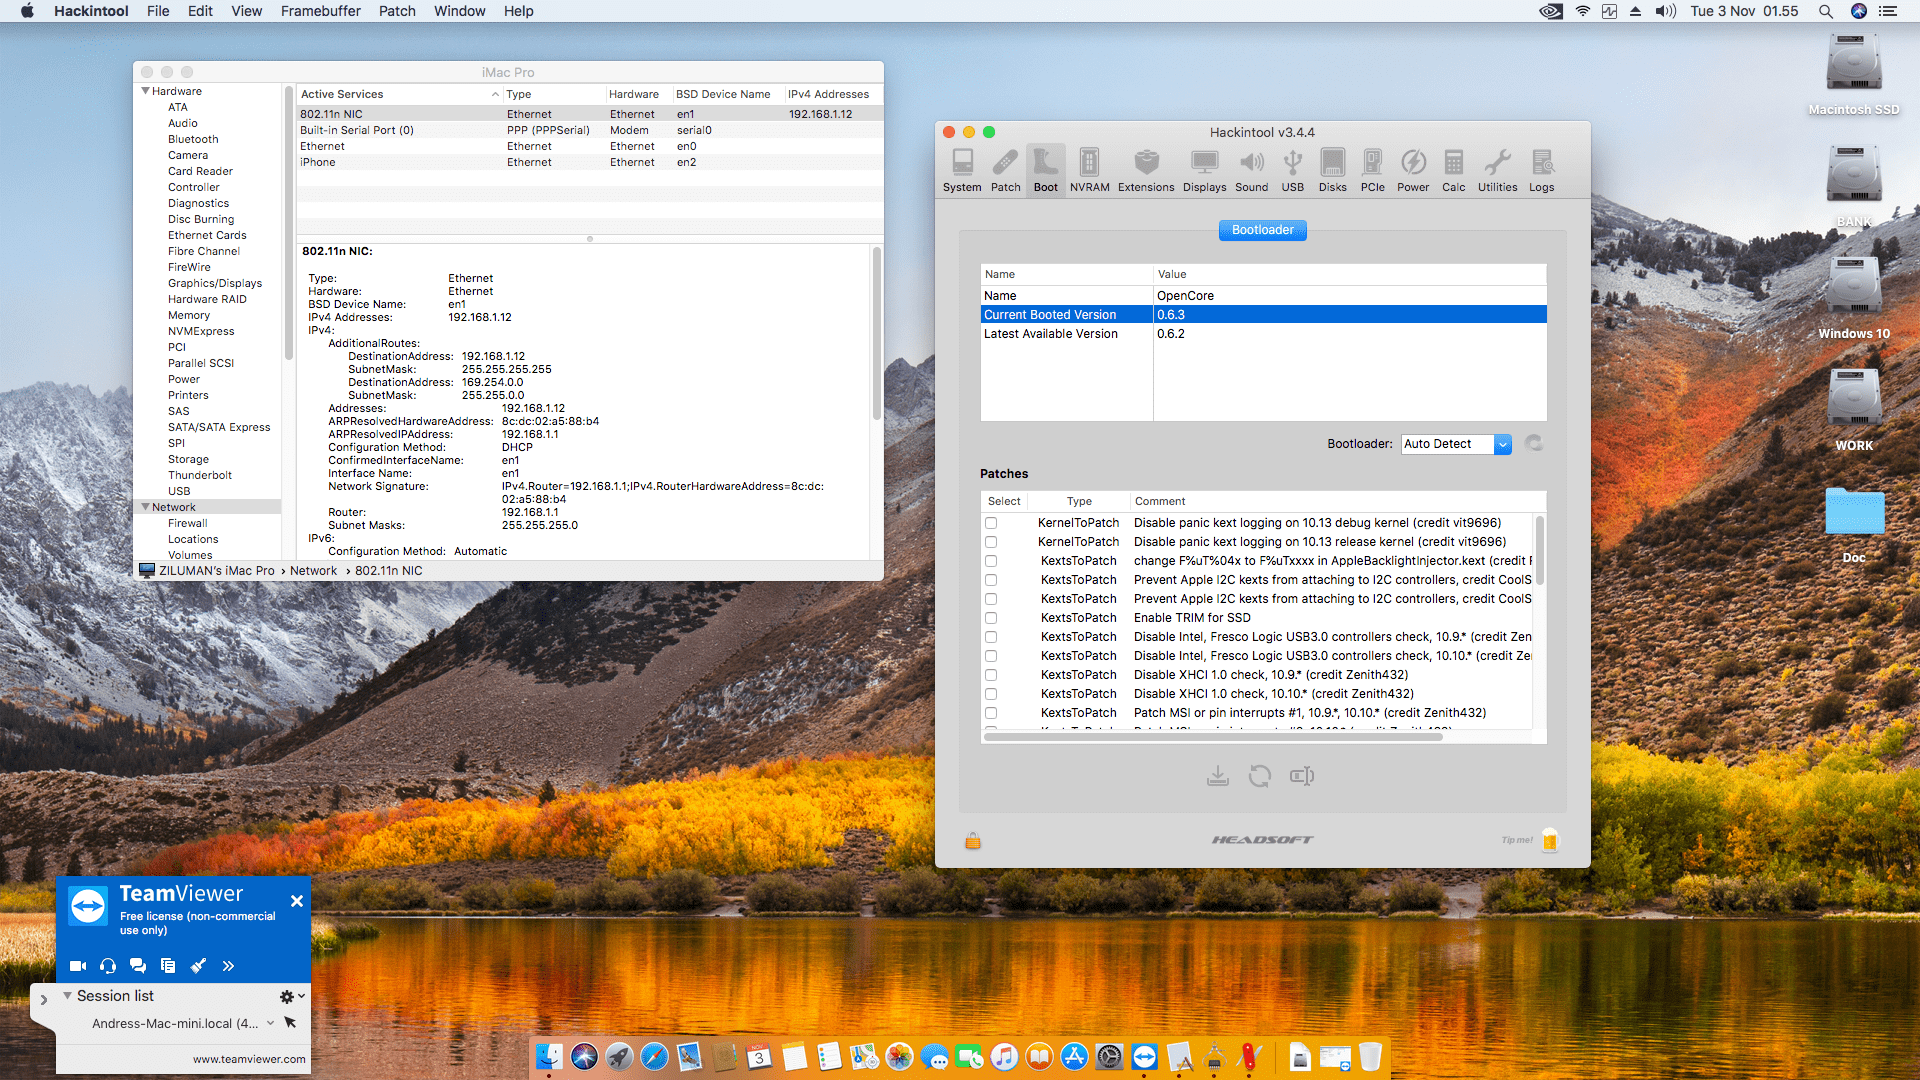Check the first KernelToPatch checkbox
Image resolution: width=1920 pixels, height=1080 pixels.
(x=991, y=523)
